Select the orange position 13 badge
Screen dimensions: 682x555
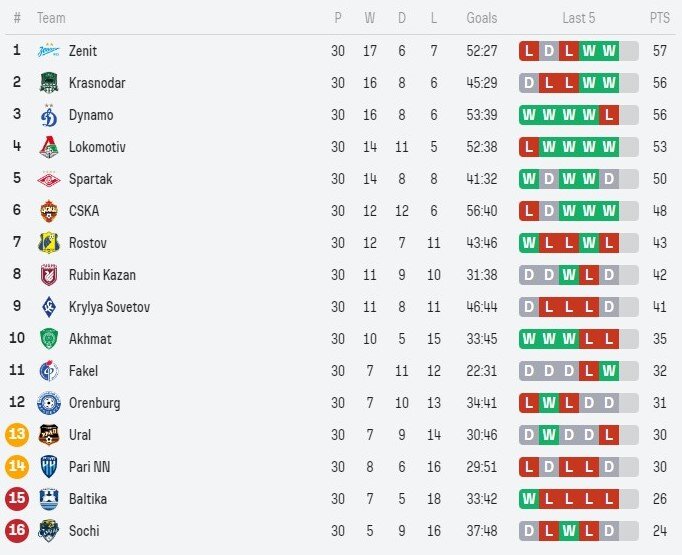17,435
